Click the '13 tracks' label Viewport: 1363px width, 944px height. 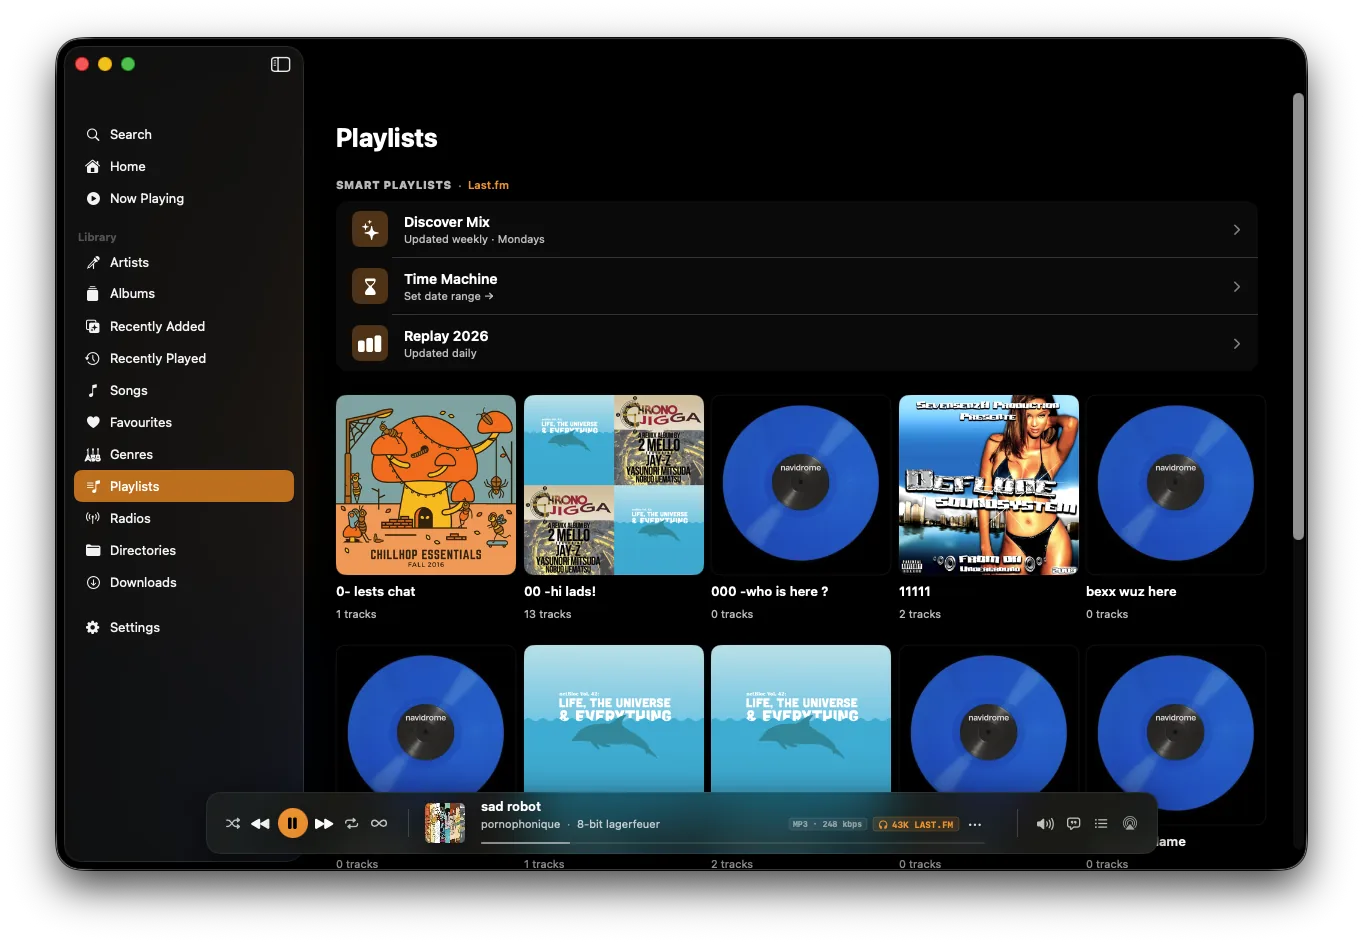click(x=547, y=614)
